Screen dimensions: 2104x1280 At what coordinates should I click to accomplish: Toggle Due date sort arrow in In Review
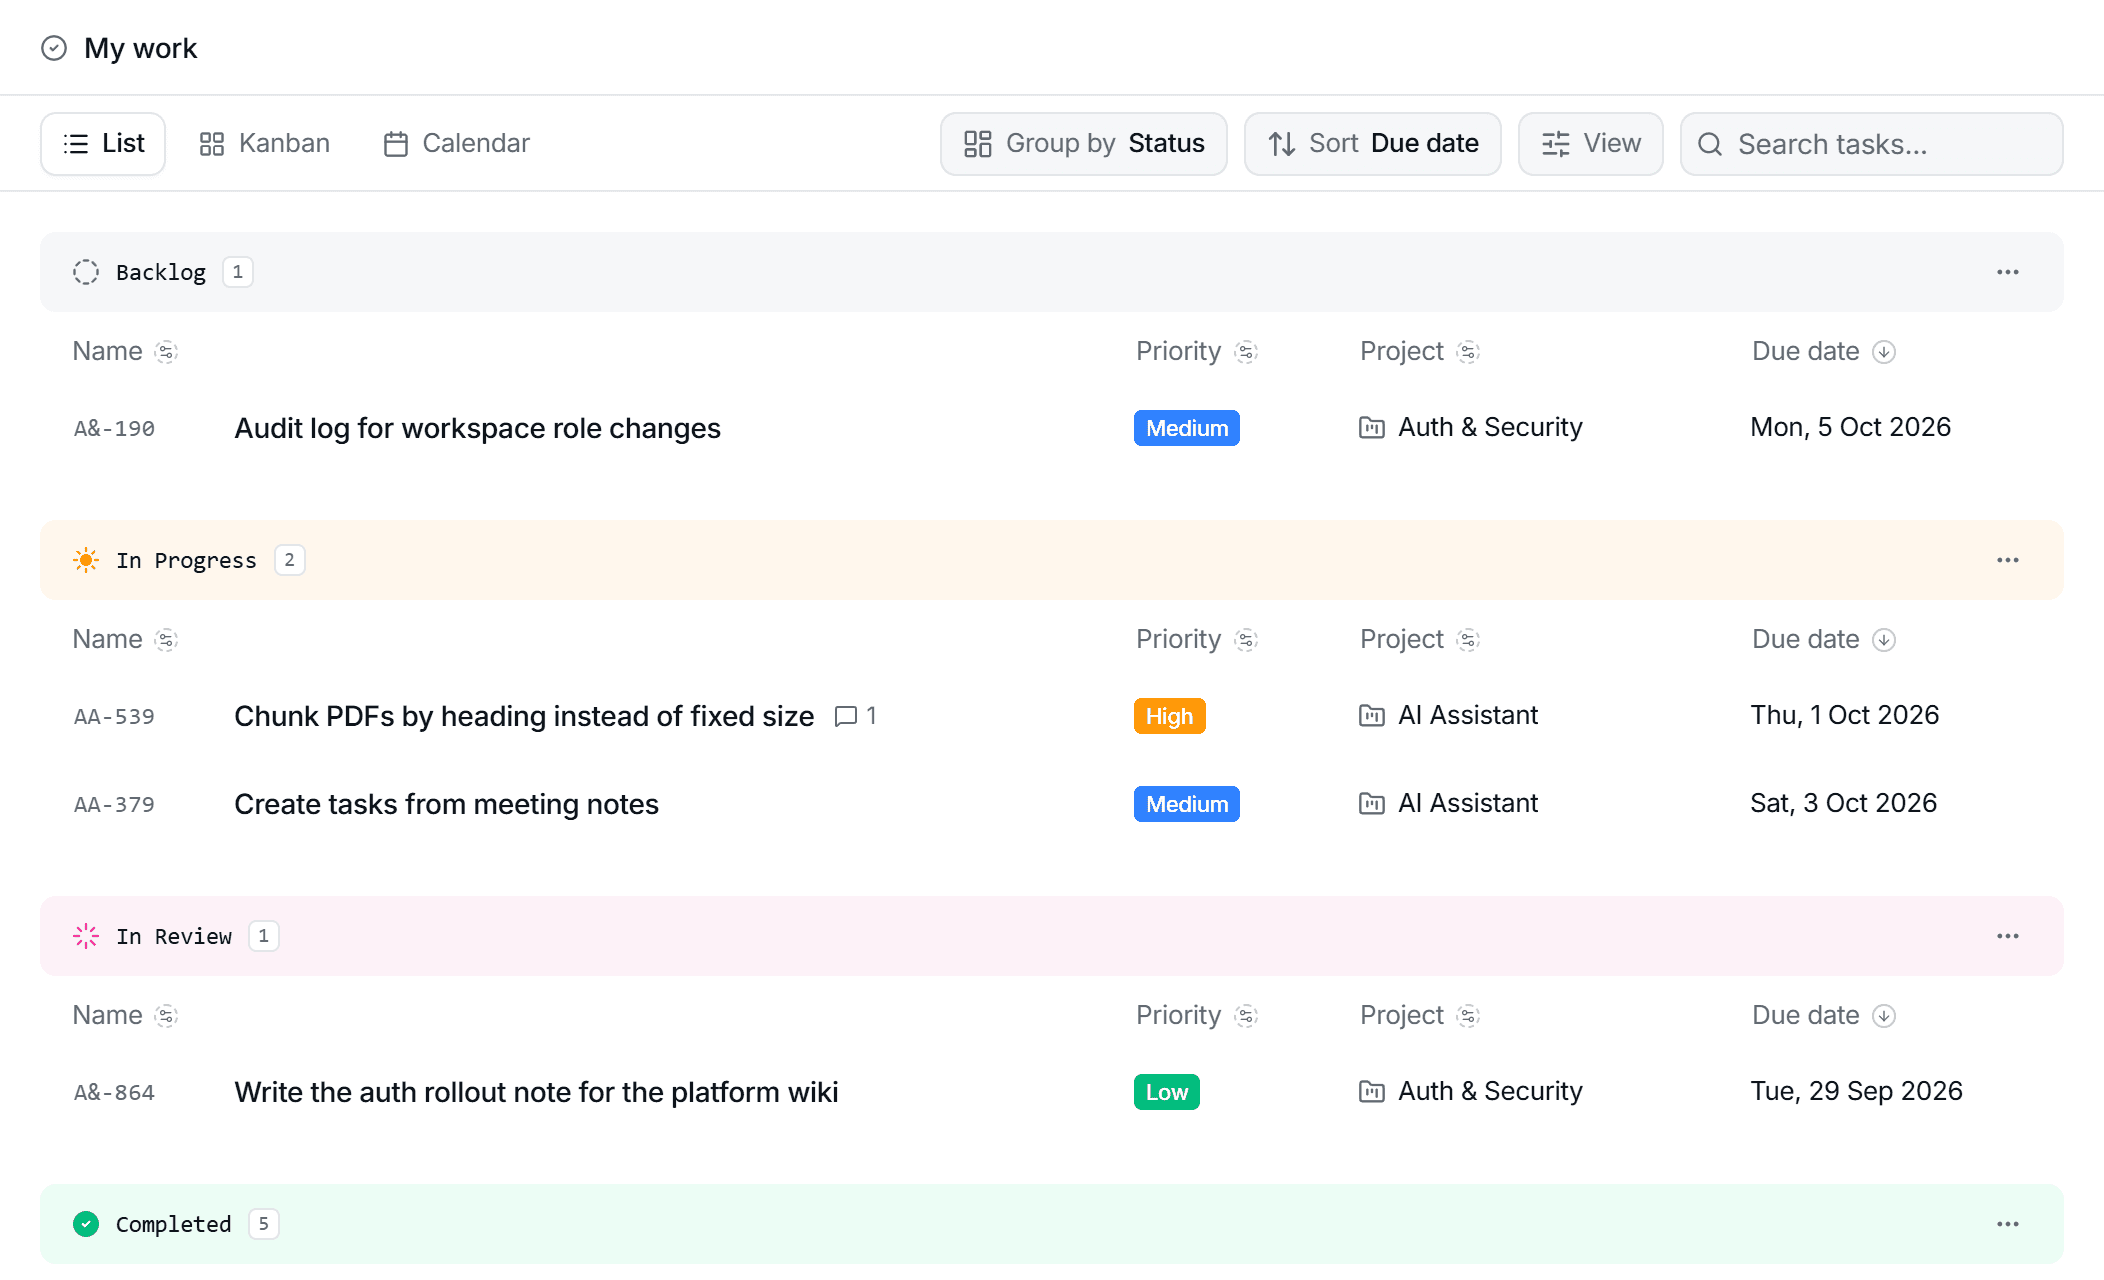1884,1016
